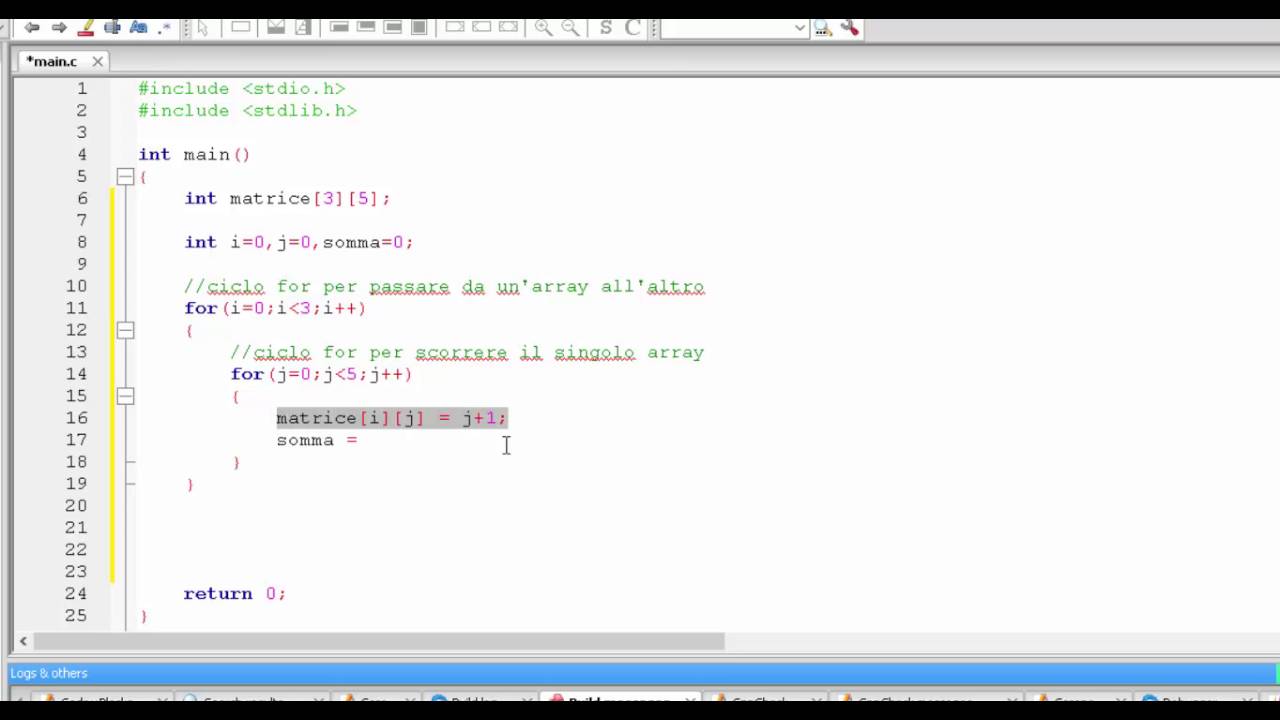This screenshot has height=720, width=1280.
Task: Click the 'int main()' line
Action: 194,154
